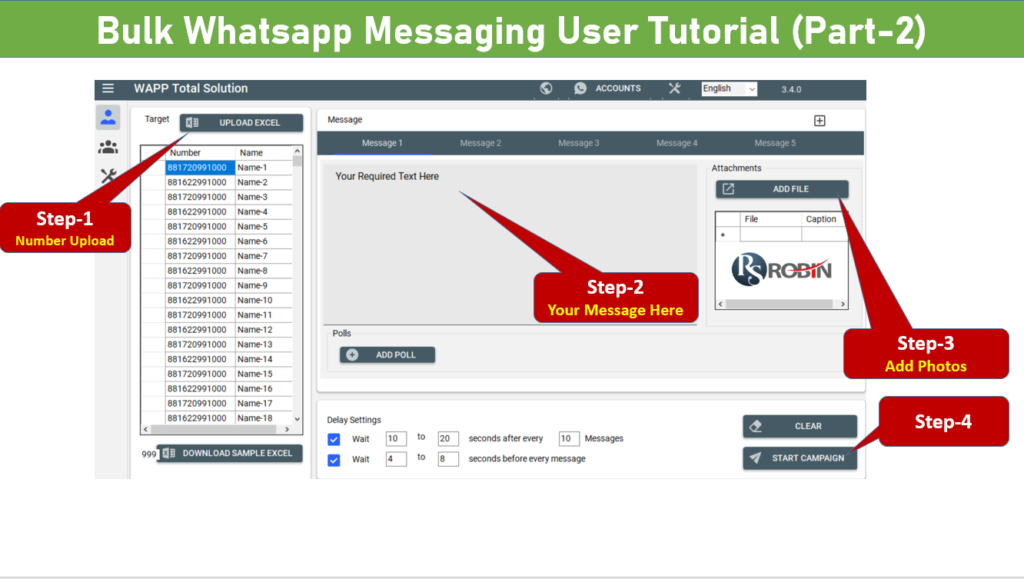Click the Caption column header in Attachments
Screen dimensions: 1024x579
[x=825, y=219]
